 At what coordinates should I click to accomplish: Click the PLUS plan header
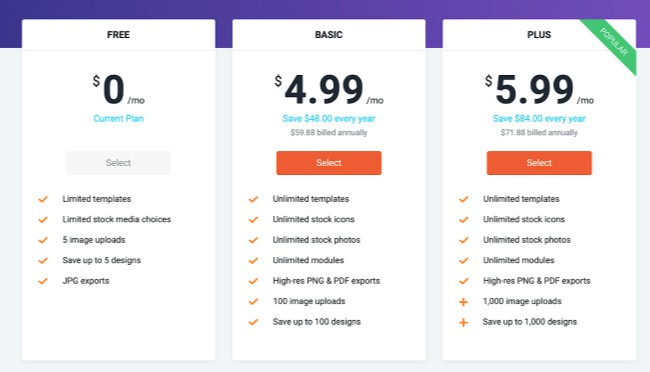click(x=539, y=35)
